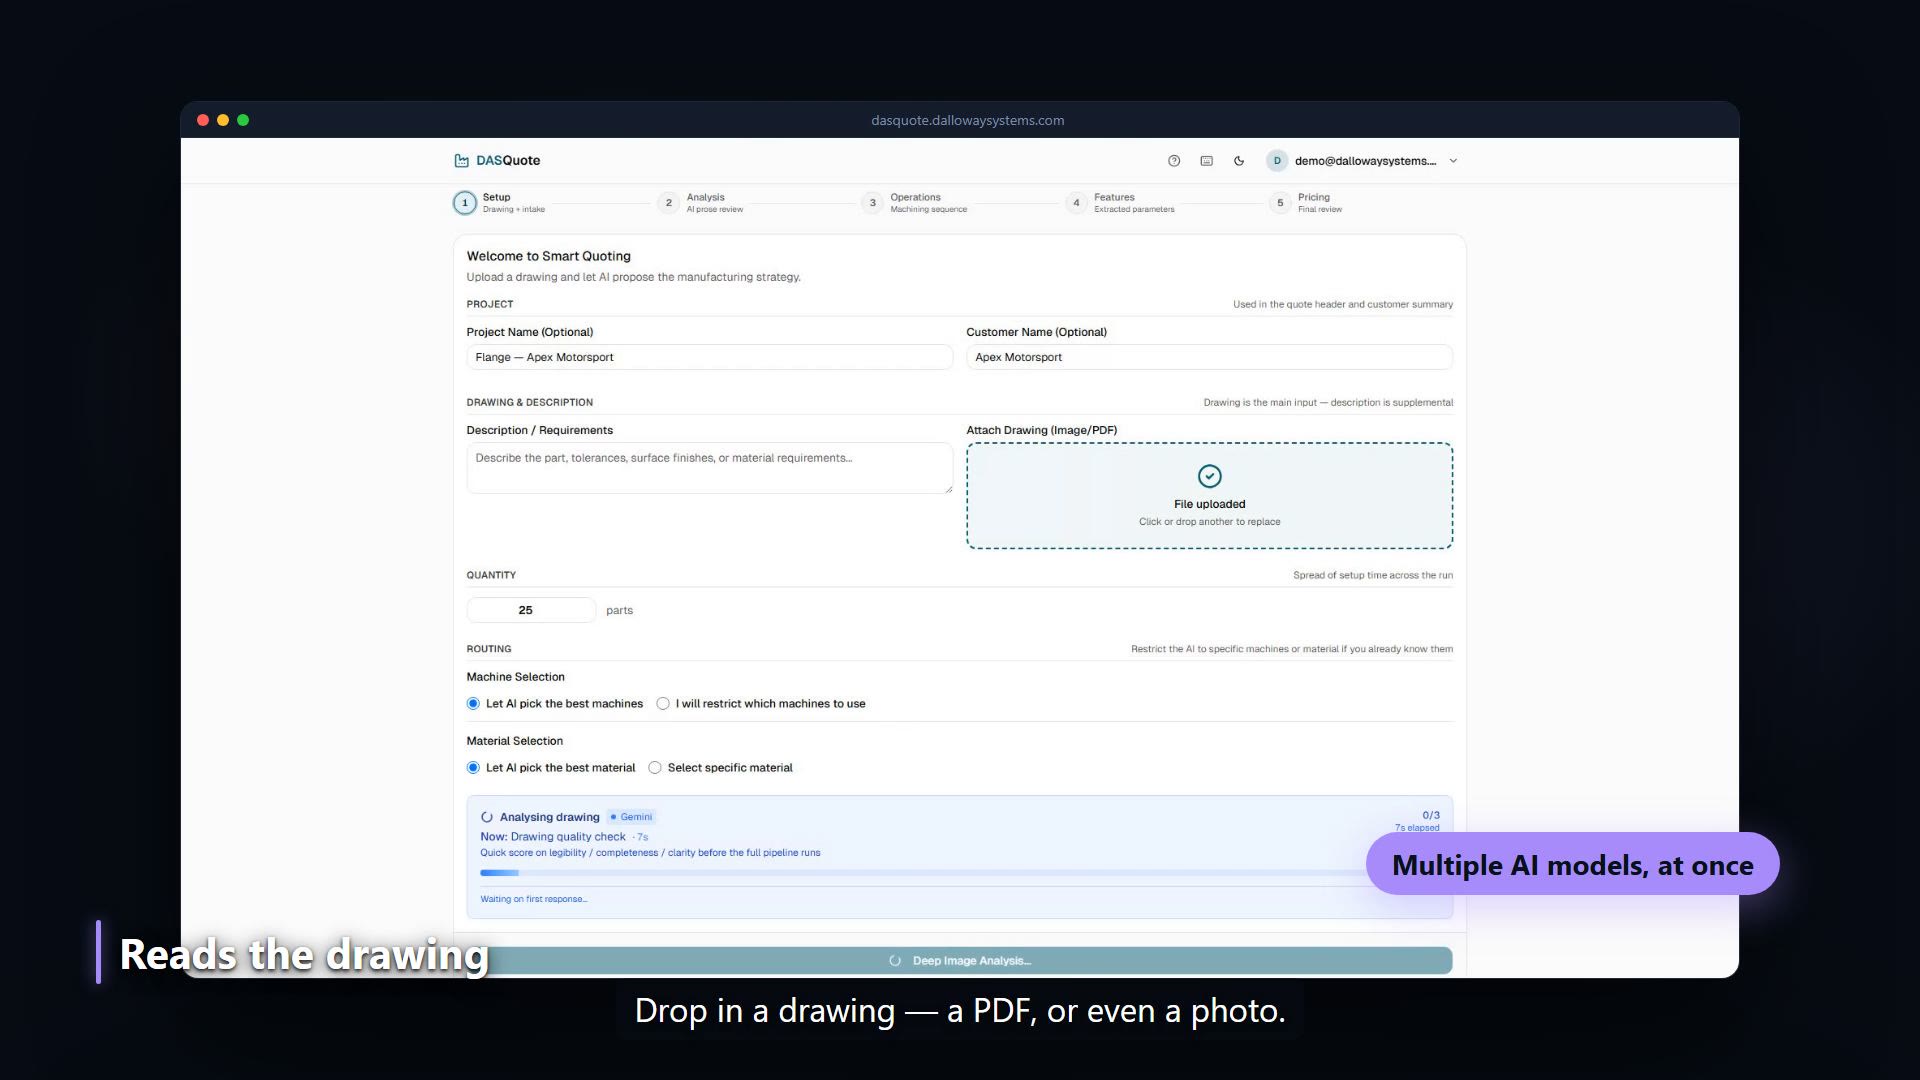Click the Description / Requirements text area
Image resolution: width=1920 pixels, height=1080 pixels.
point(709,468)
